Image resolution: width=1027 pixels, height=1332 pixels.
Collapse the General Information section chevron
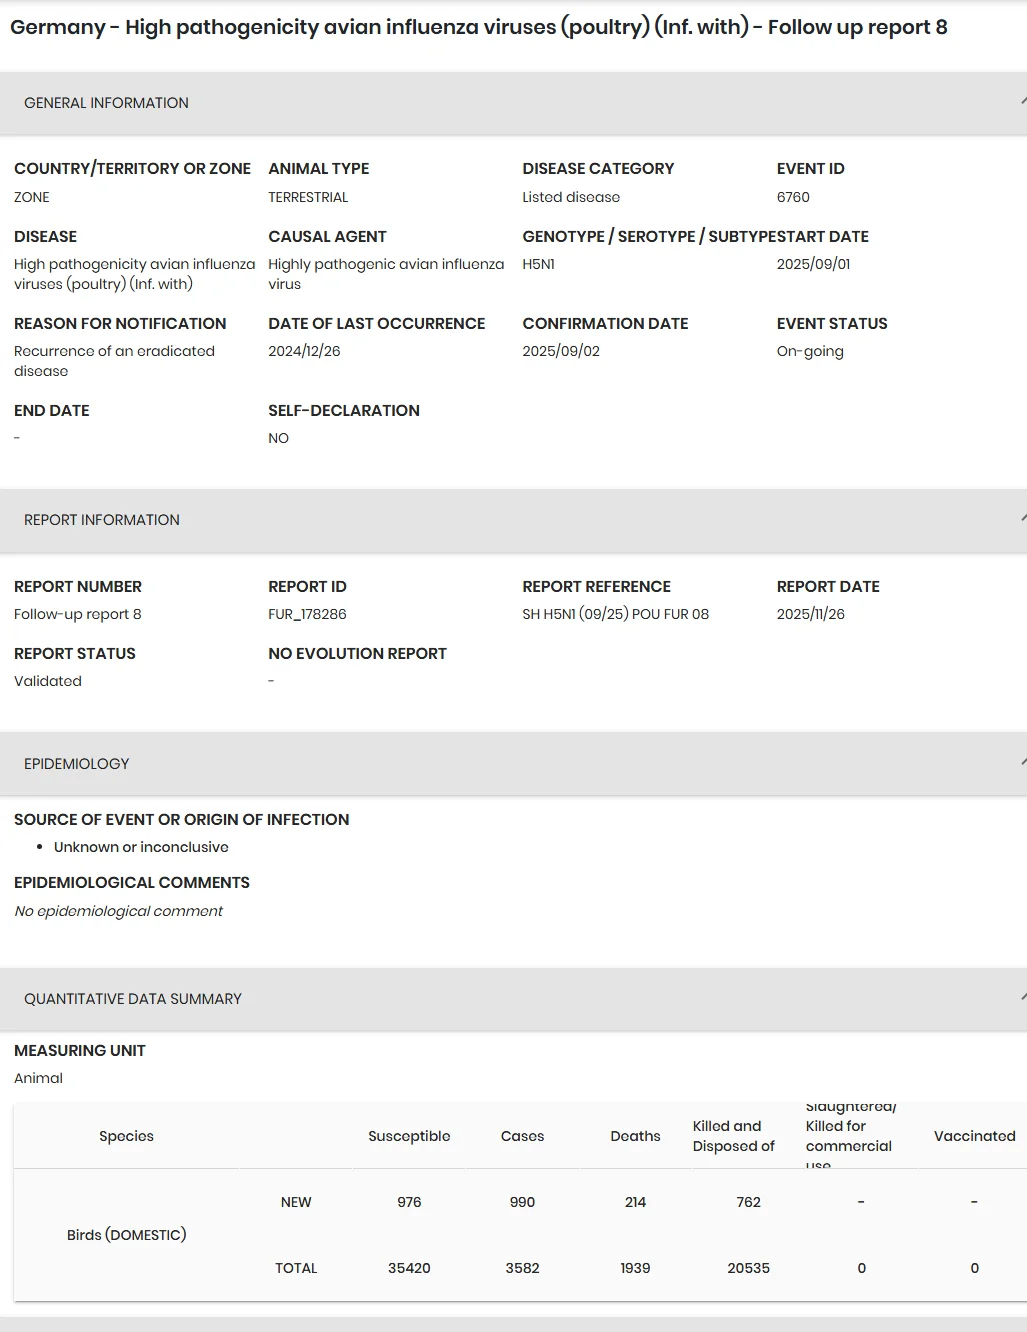(1023, 102)
